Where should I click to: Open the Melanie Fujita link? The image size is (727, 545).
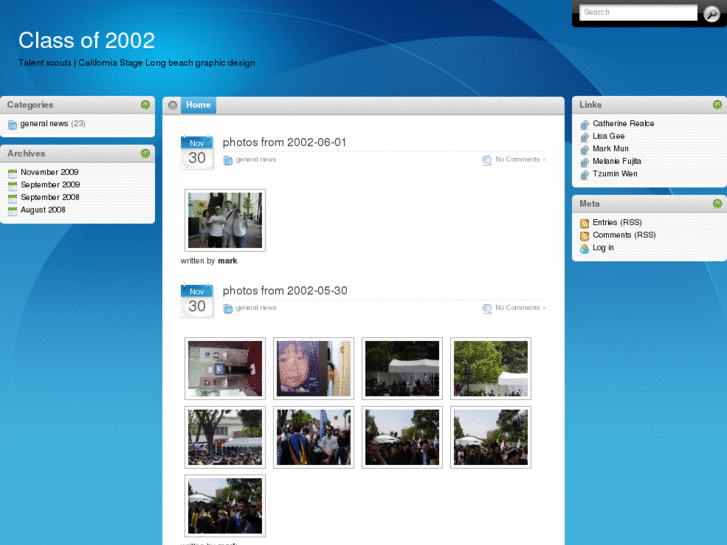[x=617, y=161]
